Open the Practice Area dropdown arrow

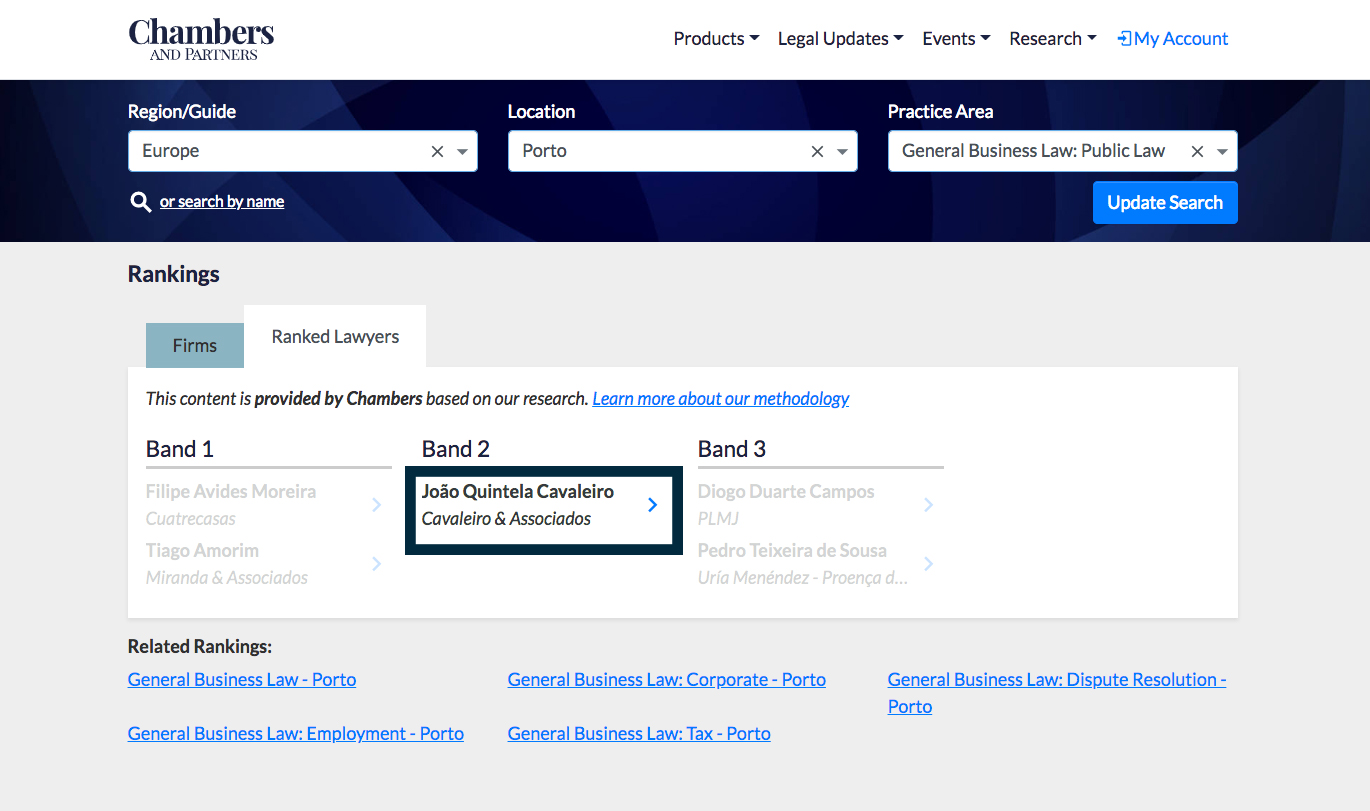coord(1222,152)
